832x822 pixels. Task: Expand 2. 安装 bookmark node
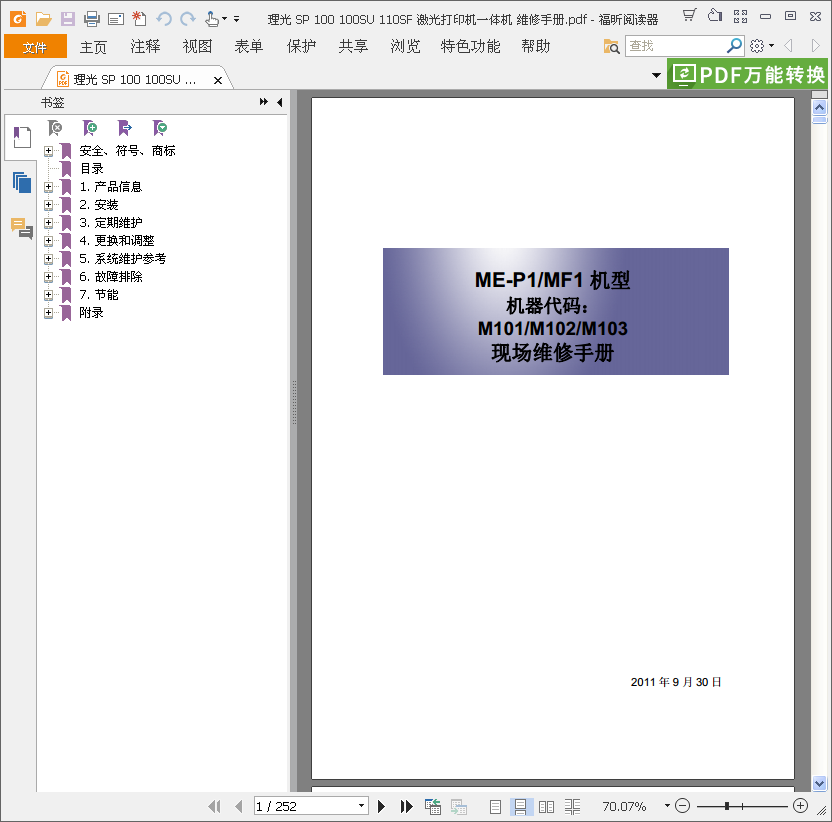click(48, 205)
